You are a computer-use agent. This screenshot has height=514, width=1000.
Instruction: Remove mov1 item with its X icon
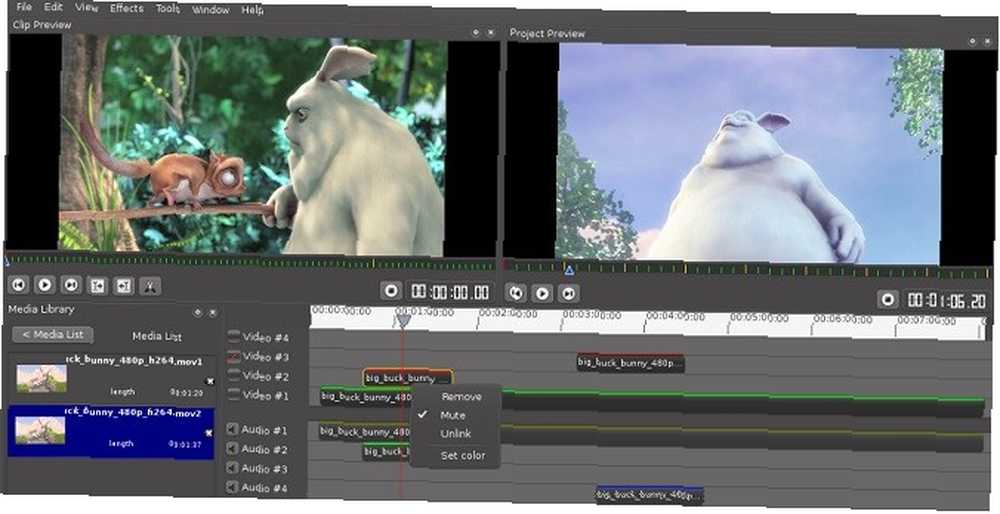point(210,381)
